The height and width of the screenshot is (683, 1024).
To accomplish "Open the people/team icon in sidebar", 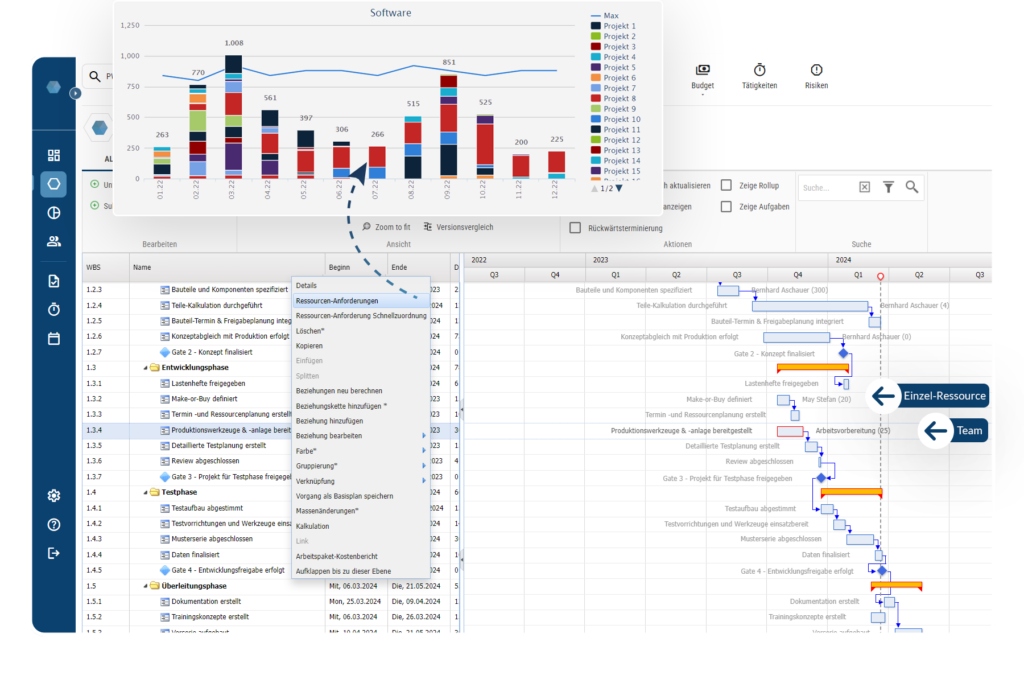I will click(54, 241).
